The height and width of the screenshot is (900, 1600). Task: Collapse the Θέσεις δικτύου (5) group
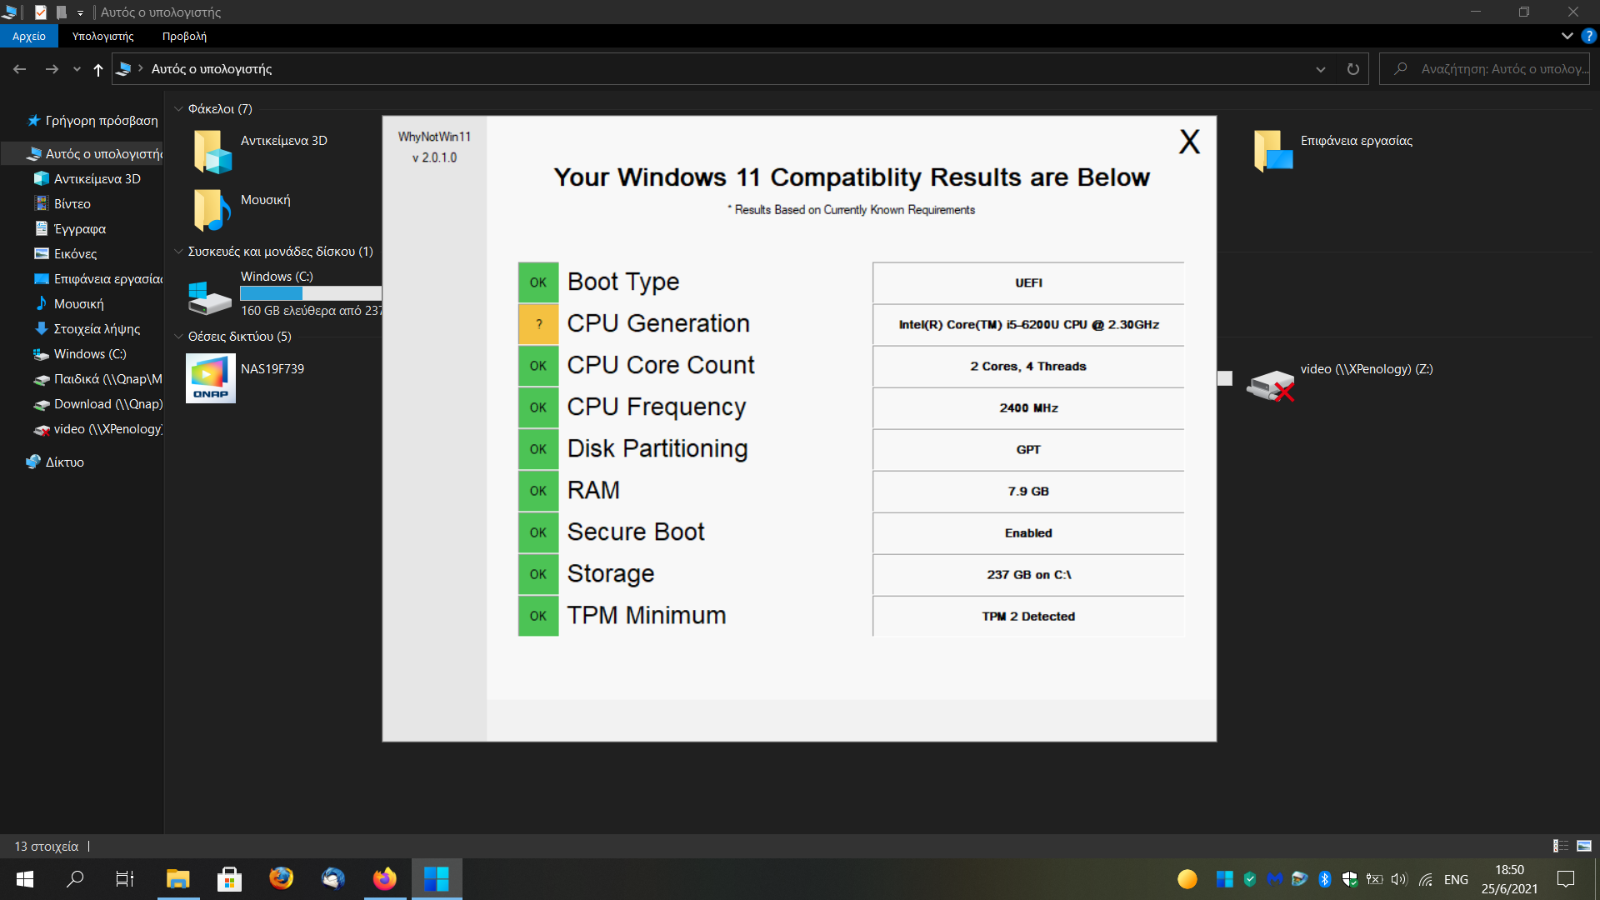(x=179, y=336)
